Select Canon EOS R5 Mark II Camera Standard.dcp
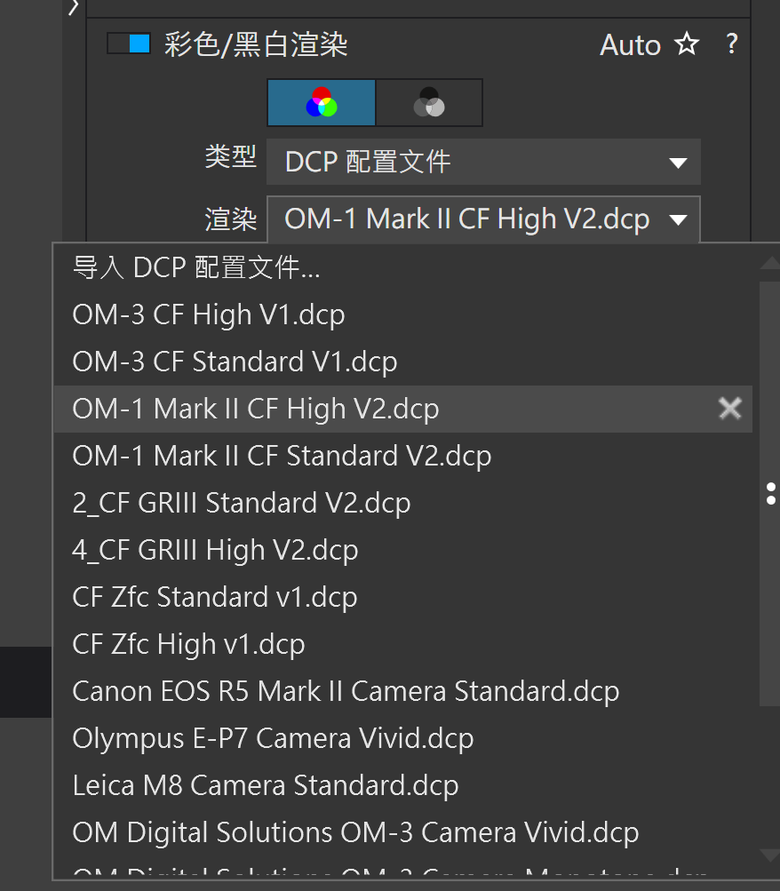 pos(403,692)
